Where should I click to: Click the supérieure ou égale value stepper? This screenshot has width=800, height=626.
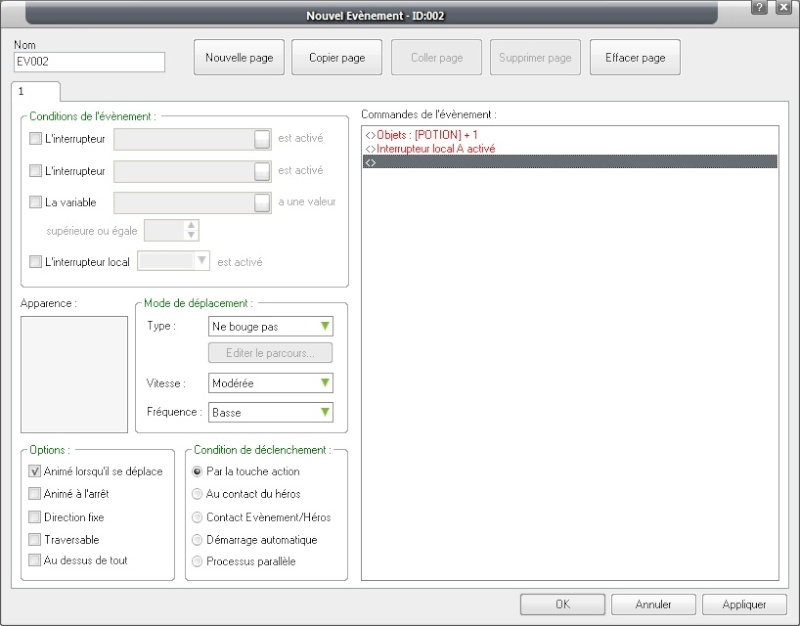pyautogui.click(x=191, y=230)
